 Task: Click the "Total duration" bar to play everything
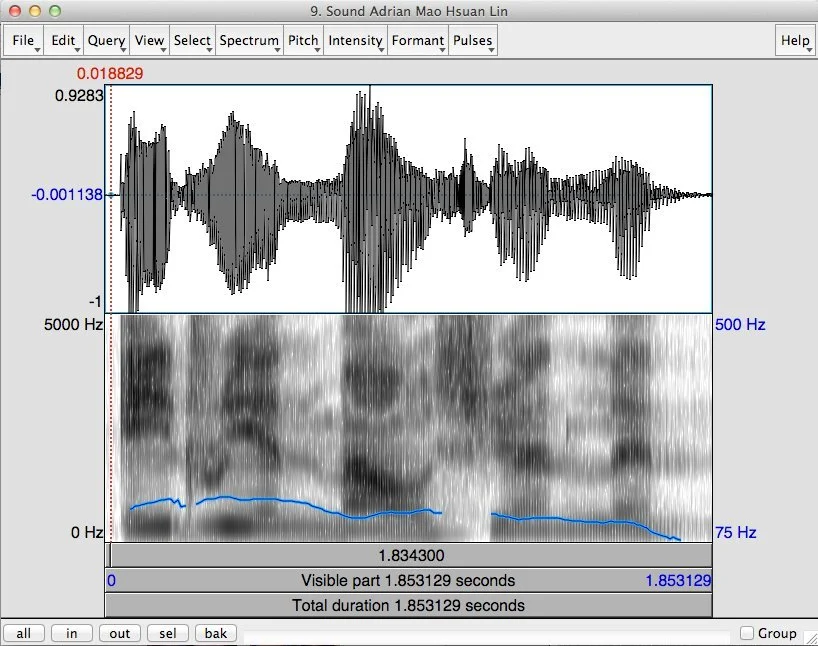click(x=410, y=605)
